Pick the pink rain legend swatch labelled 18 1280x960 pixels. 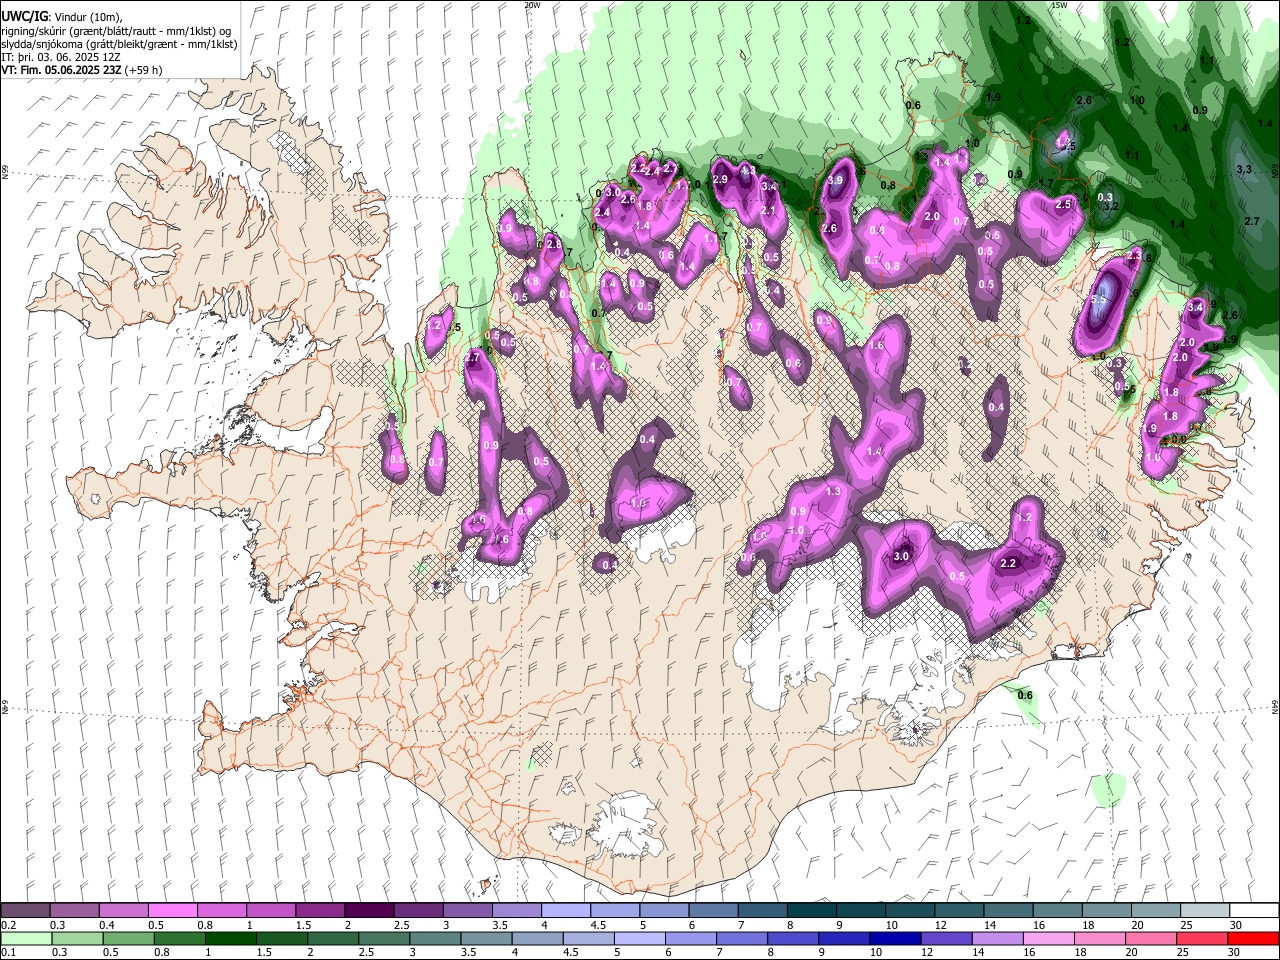(1098, 938)
